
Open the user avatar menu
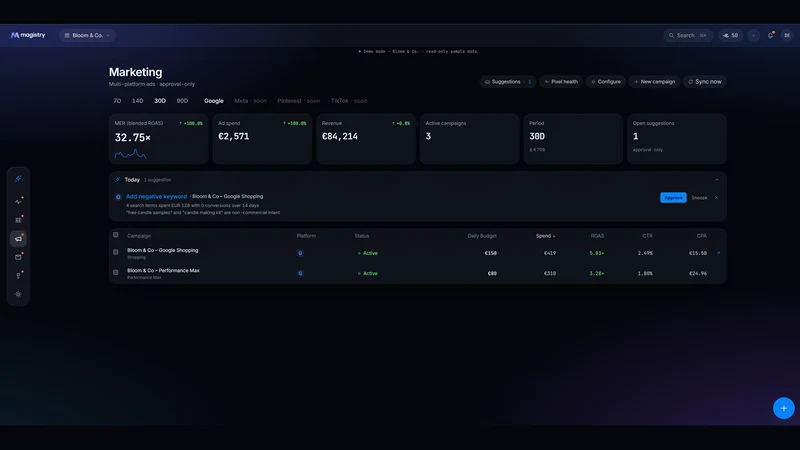point(787,35)
